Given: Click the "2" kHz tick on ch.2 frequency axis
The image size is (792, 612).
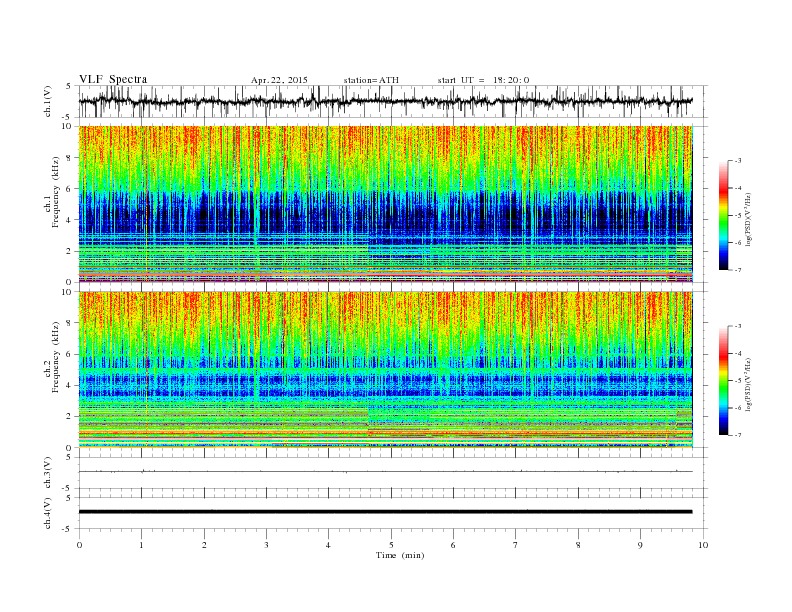Looking at the screenshot, I should (x=70, y=417).
